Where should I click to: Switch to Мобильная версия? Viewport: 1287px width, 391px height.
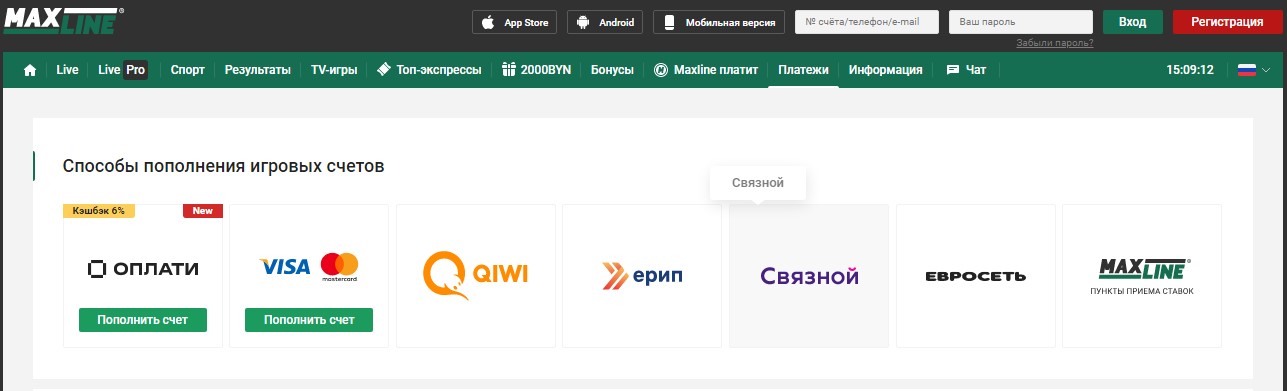[x=719, y=22]
